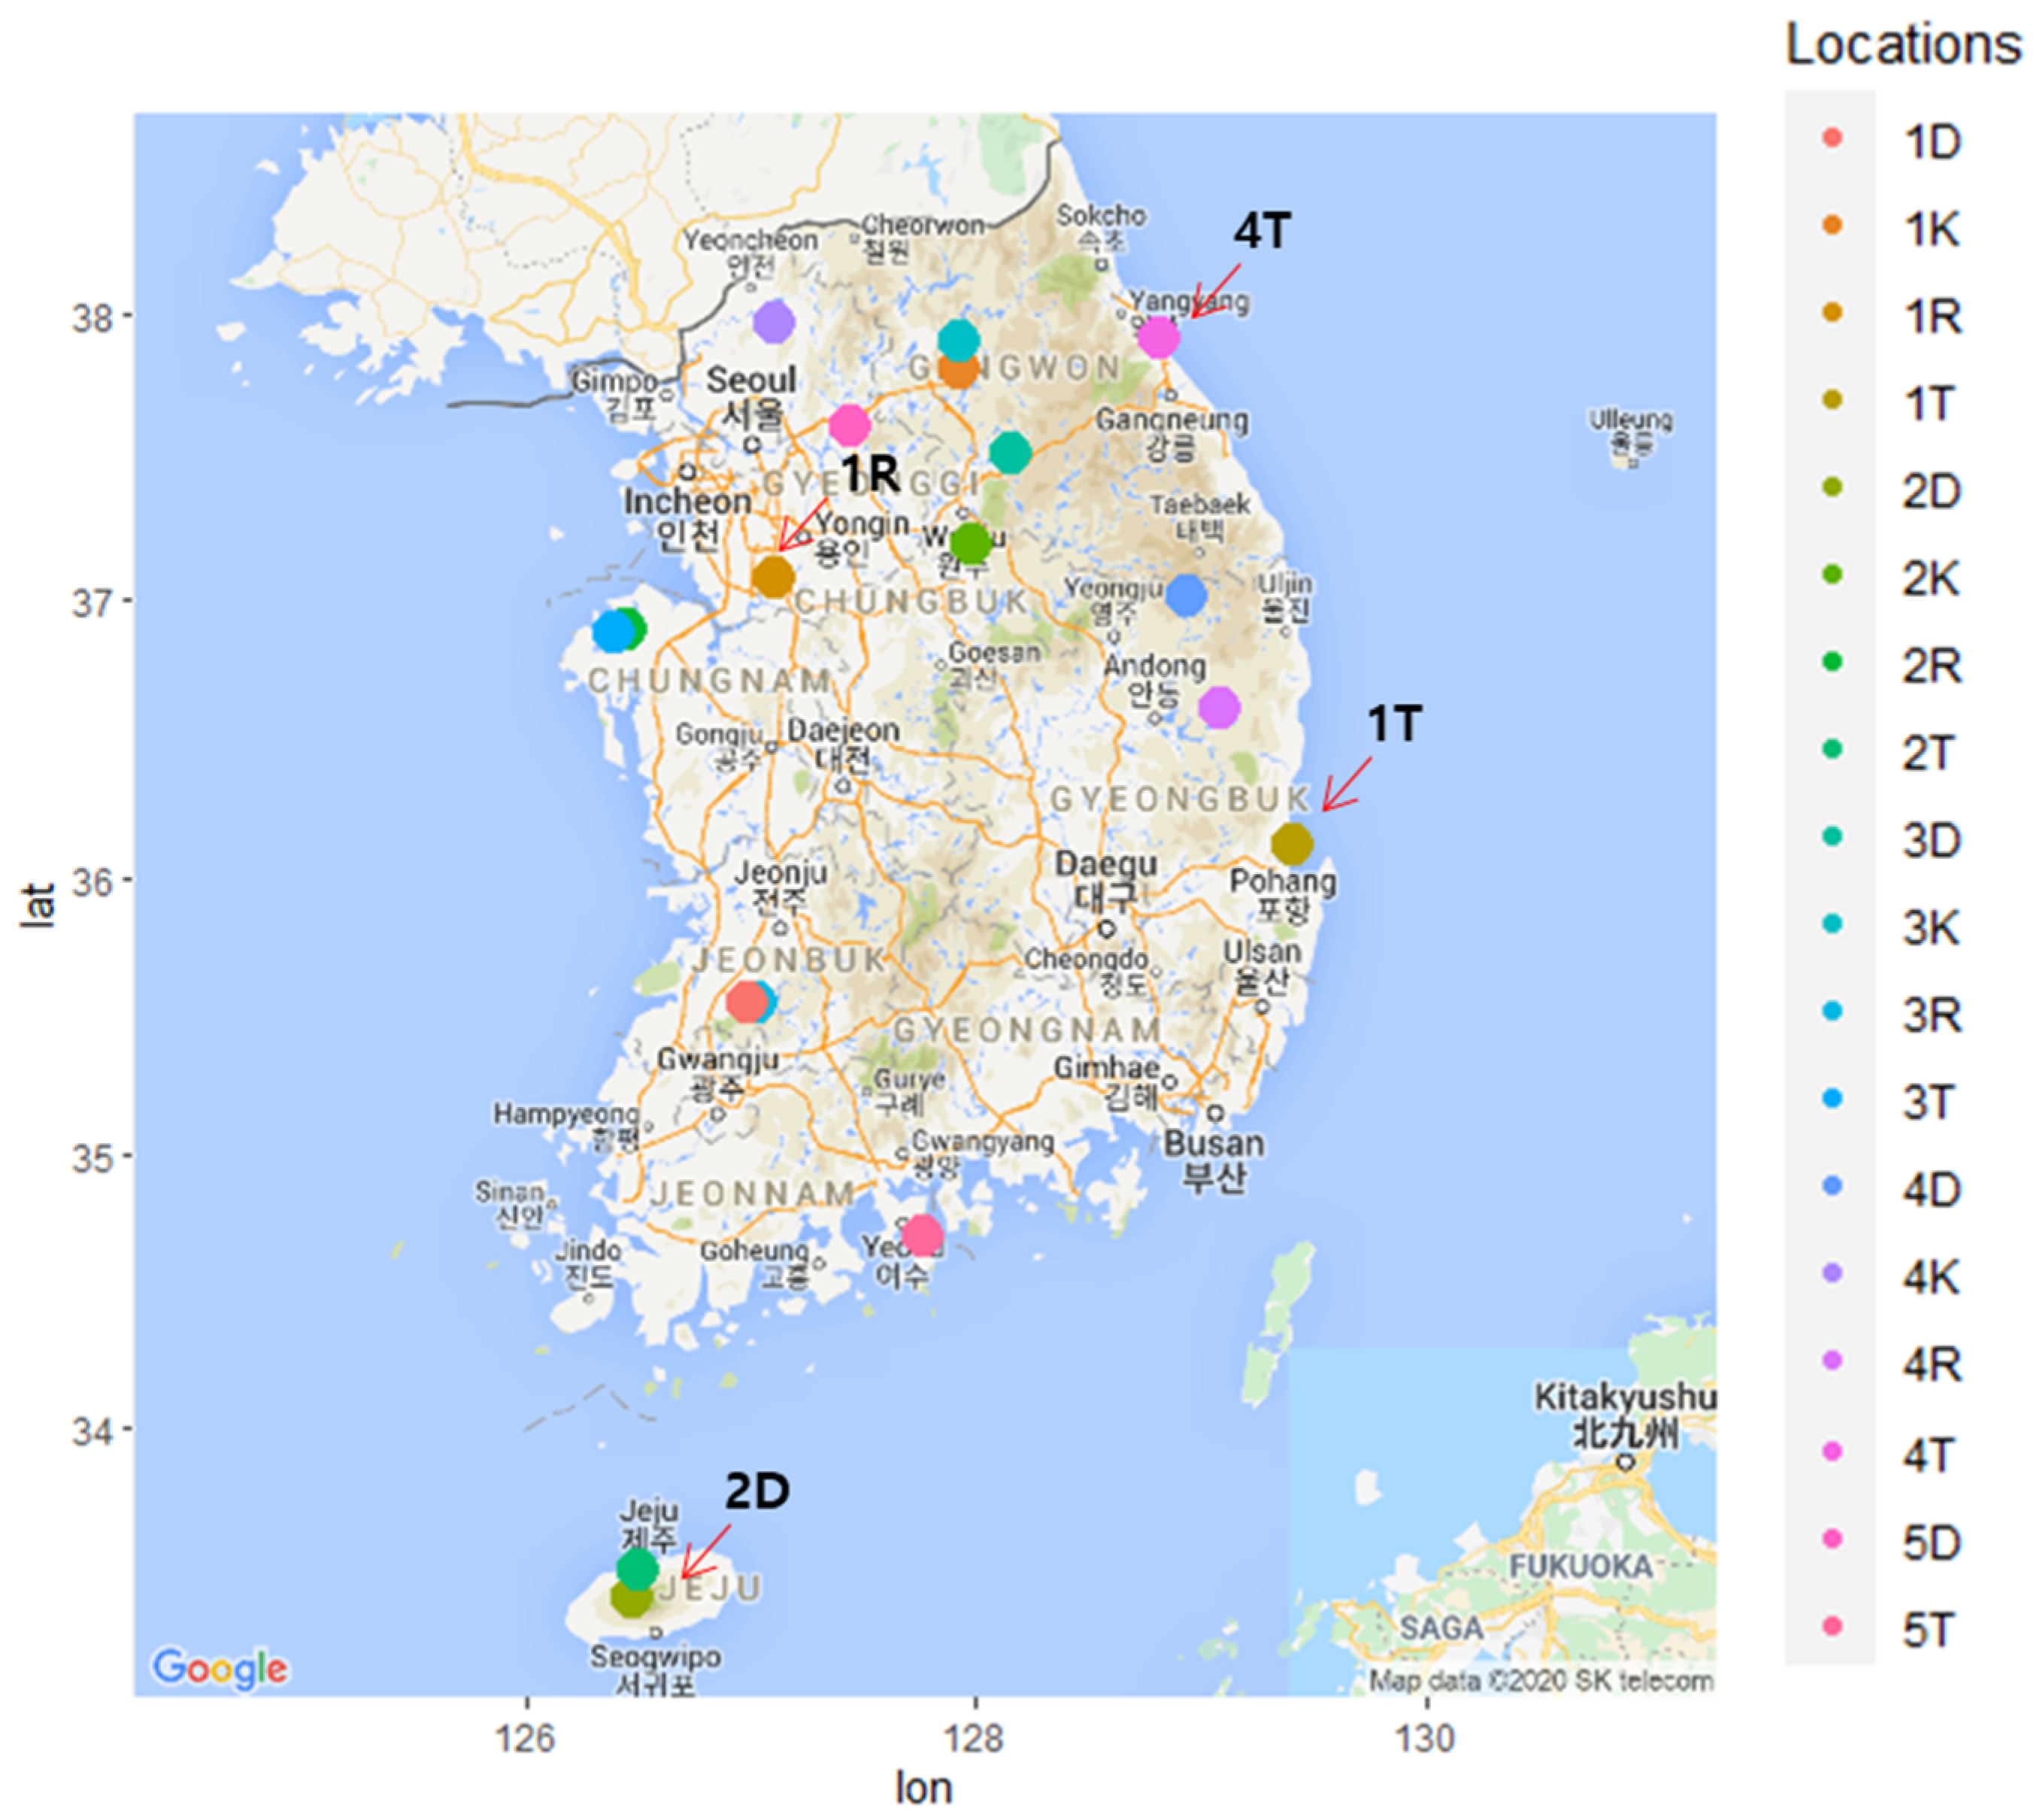The height and width of the screenshot is (1820, 2037).
Task: Click the 1T olive marker near Pohang
Action: [x=1292, y=844]
